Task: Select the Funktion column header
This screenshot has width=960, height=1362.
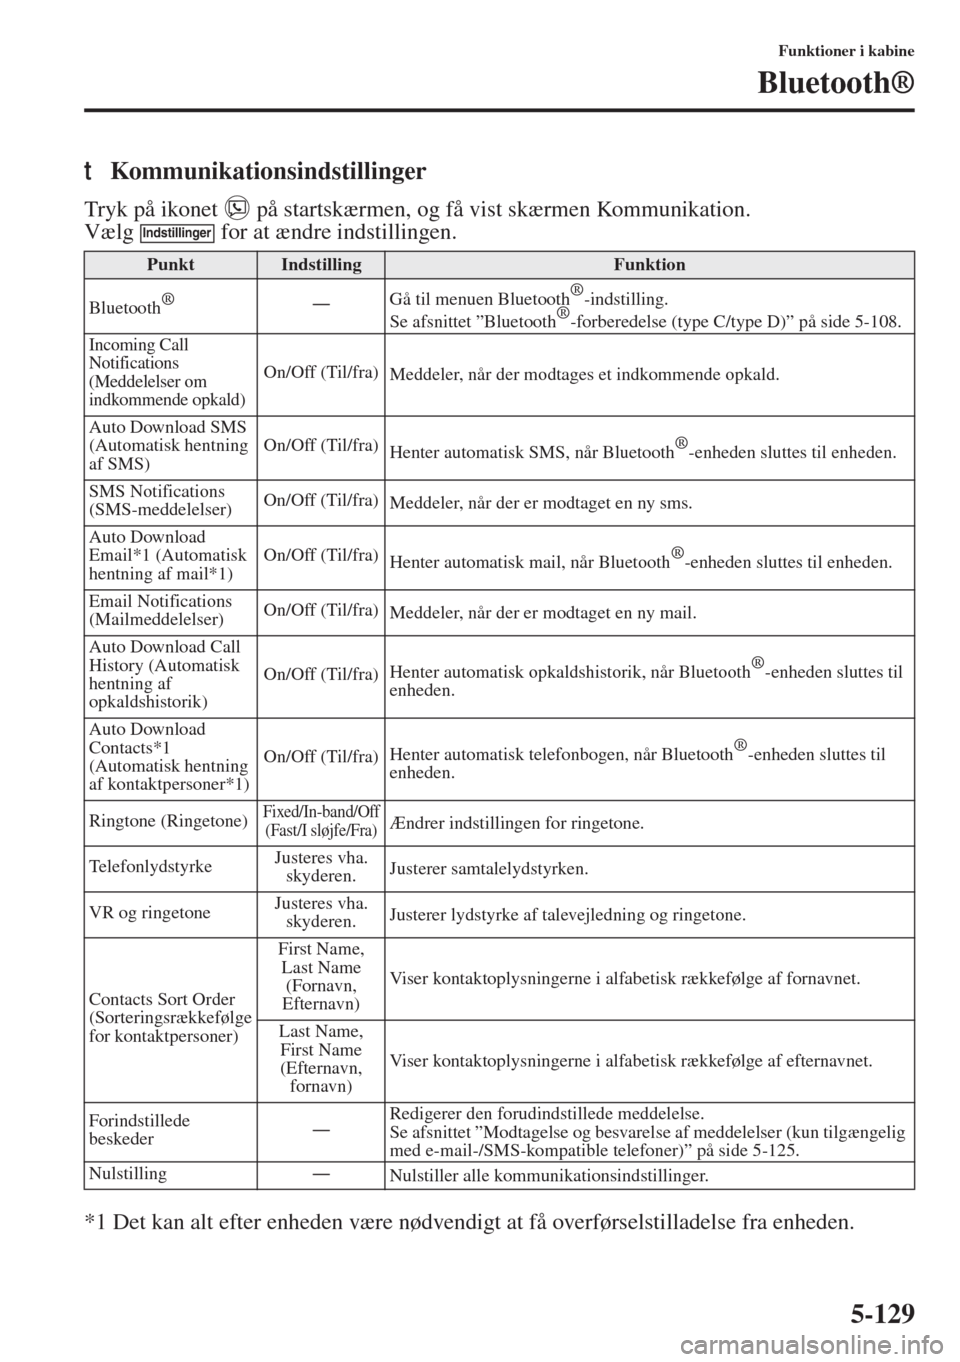Action: (x=649, y=264)
